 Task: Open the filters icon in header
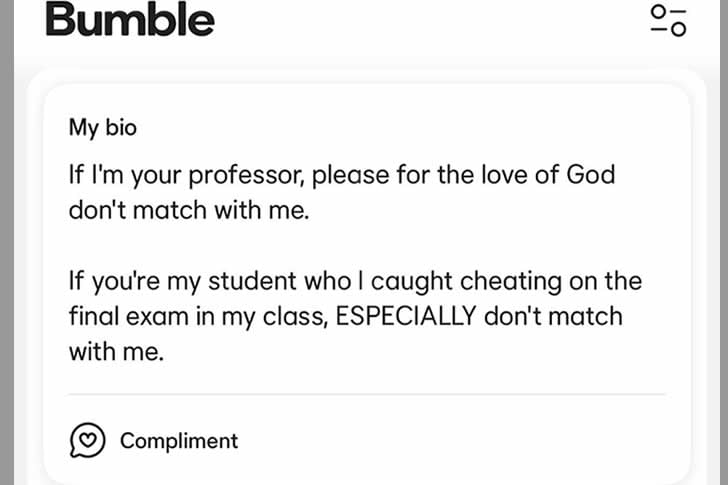pyautogui.click(x=668, y=20)
